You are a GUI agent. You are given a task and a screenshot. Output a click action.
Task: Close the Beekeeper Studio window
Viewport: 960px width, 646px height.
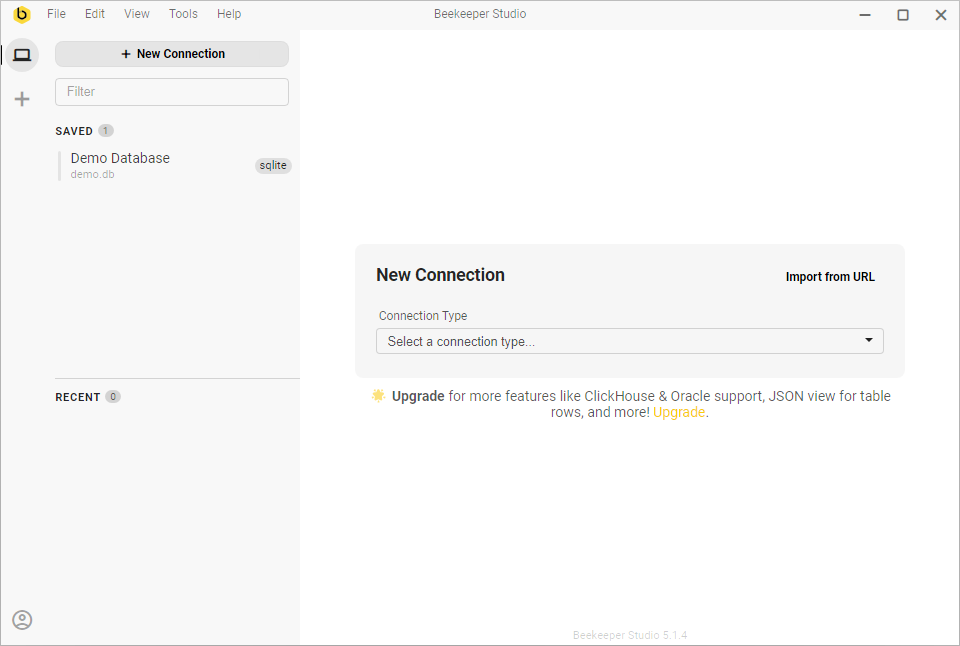[x=941, y=15]
